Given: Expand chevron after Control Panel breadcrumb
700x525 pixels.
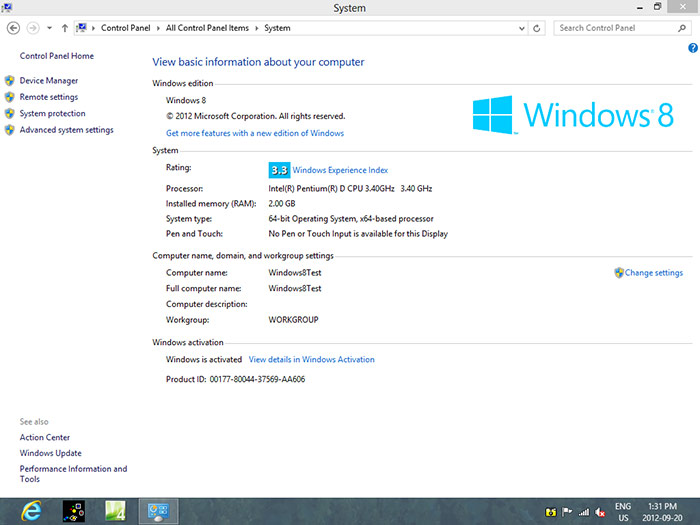Looking at the screenshot, I should (x=158, y=28).
